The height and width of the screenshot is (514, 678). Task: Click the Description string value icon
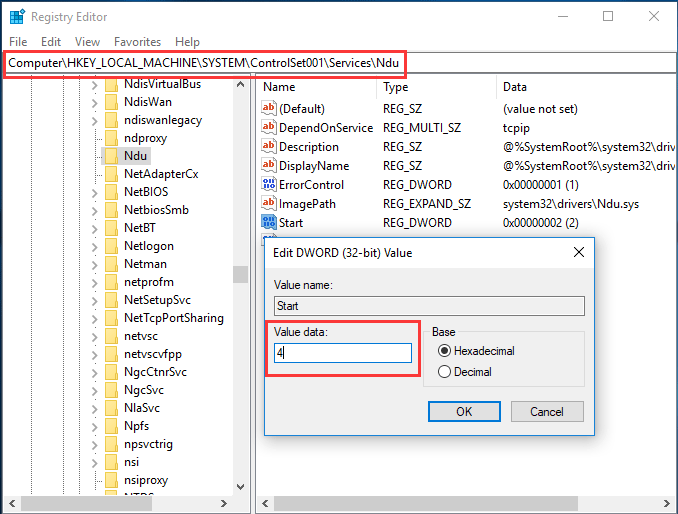(x=269, y=146)
